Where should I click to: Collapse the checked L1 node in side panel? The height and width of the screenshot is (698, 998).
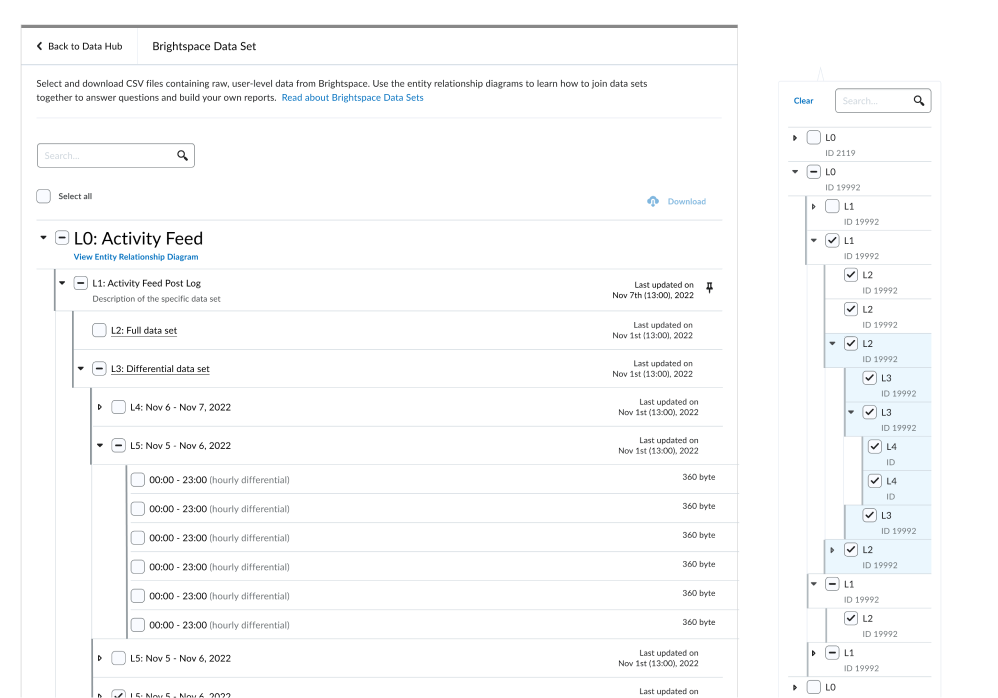pyautogui.click(x=813, y=241)
